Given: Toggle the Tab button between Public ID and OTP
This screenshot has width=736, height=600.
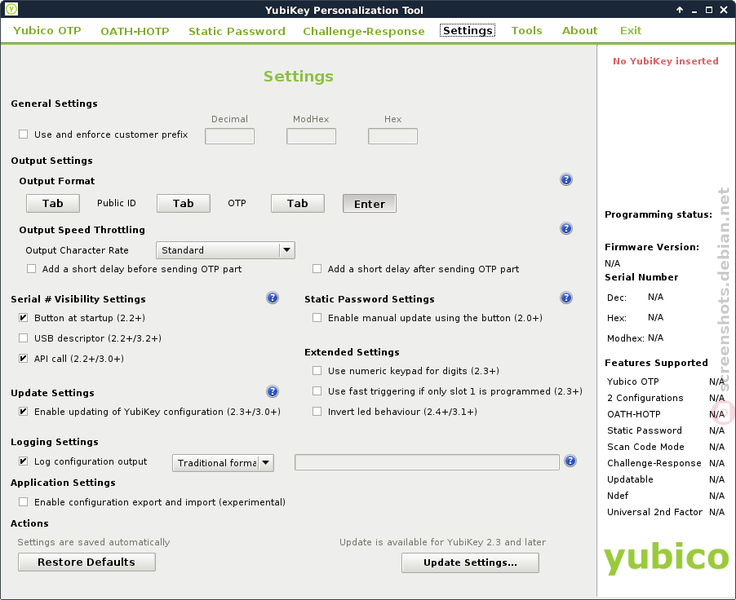Looking at the screenshot, I should 183,203.
